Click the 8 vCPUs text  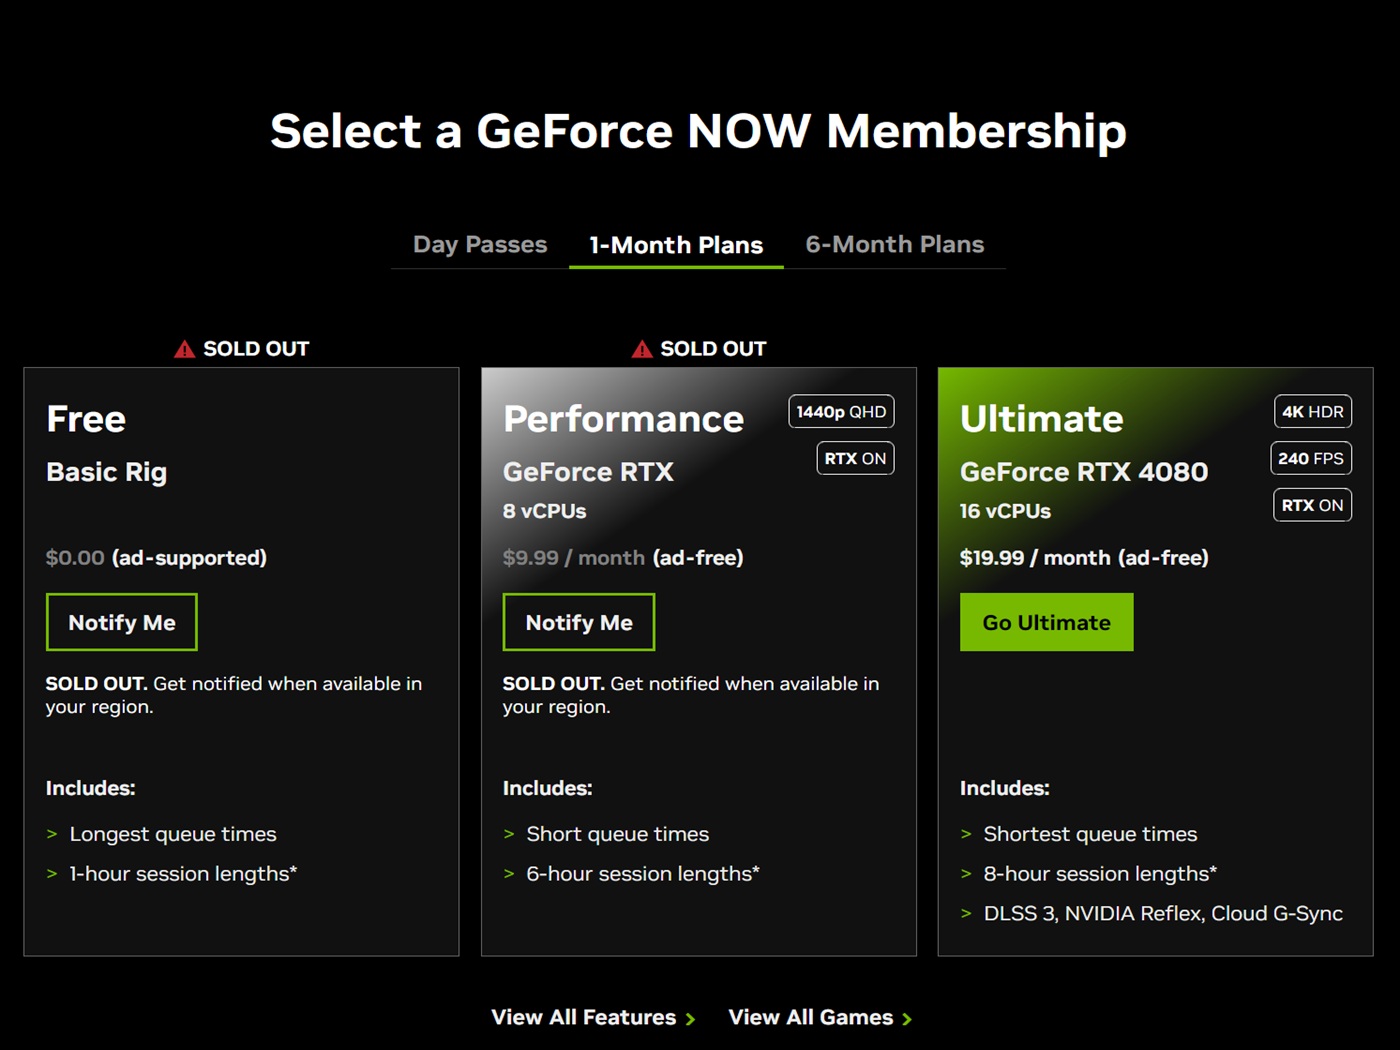point(545,511)
